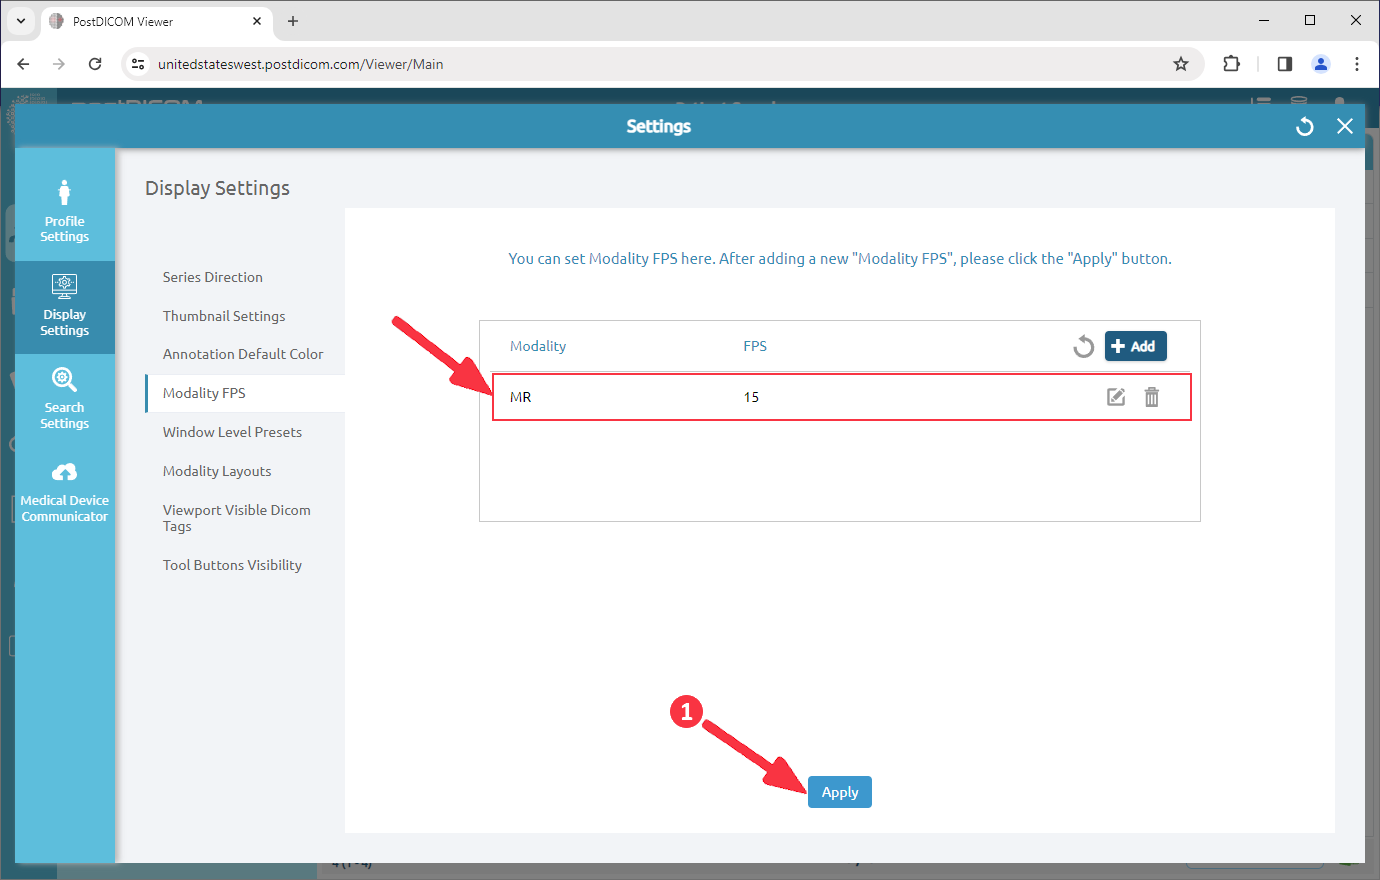This screenshot has height=880, width=1380.
Task: Open Profile Settings in sidebar
Action: (64, 210)
